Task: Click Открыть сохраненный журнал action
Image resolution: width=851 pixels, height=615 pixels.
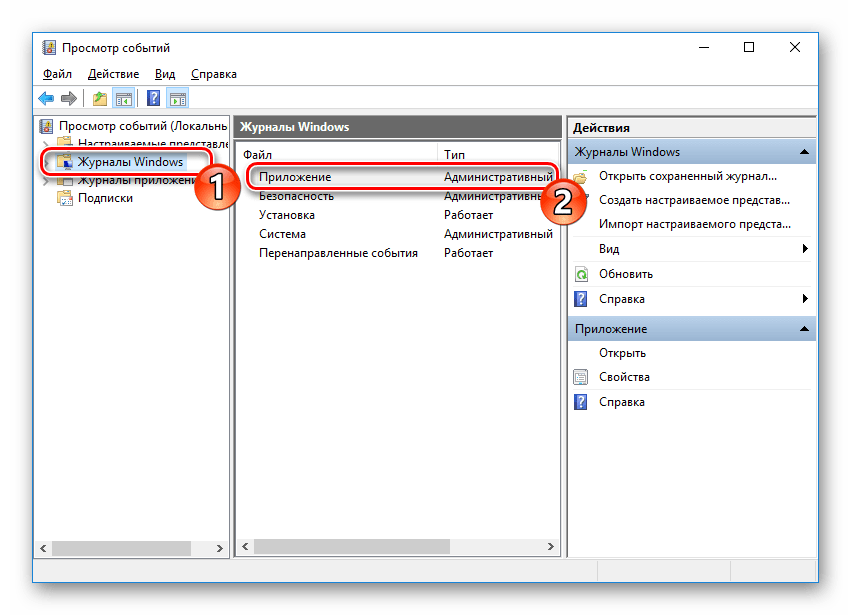Action: [x=687, y=176]
